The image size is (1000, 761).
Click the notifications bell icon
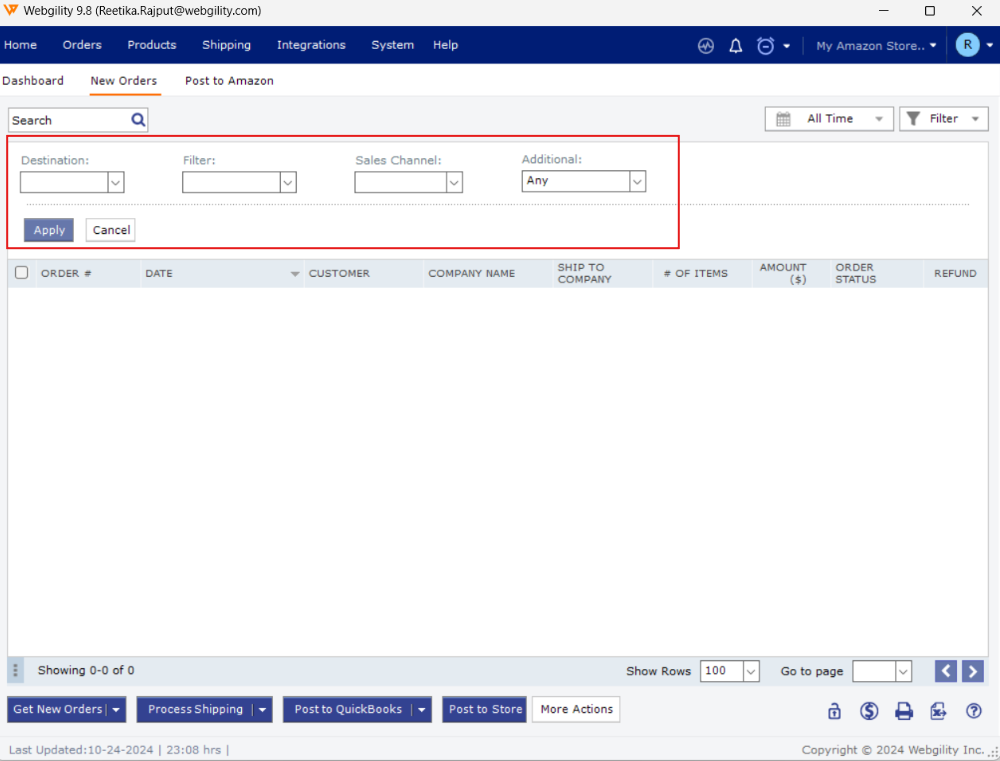click(x=735, y=45)
